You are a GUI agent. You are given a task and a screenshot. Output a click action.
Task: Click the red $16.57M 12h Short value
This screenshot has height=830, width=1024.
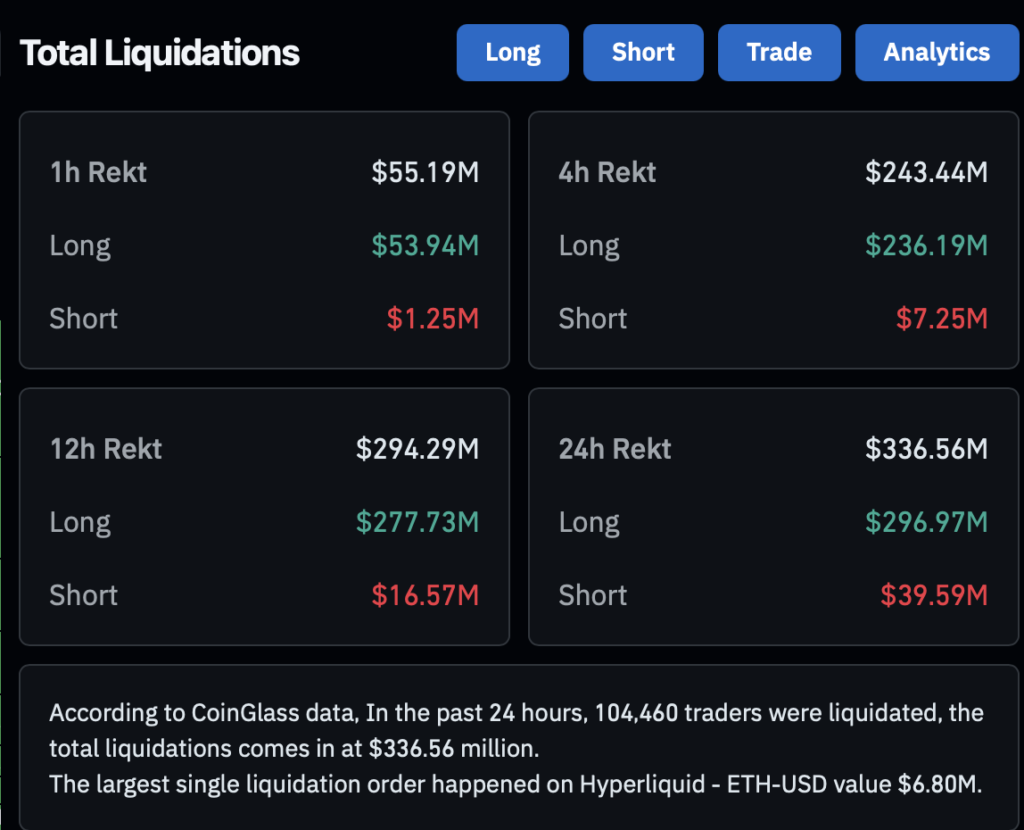(x=425, y=595)
